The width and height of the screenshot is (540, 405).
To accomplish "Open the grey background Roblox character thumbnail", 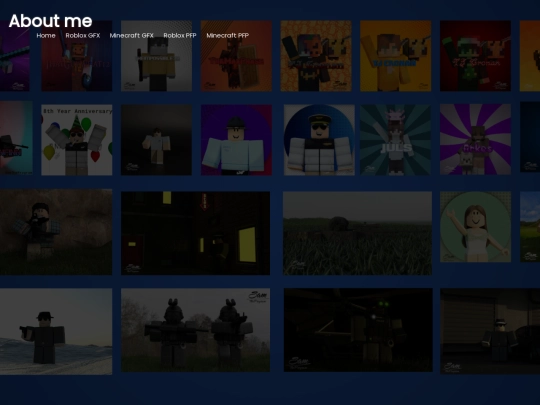I will [156, 56].
